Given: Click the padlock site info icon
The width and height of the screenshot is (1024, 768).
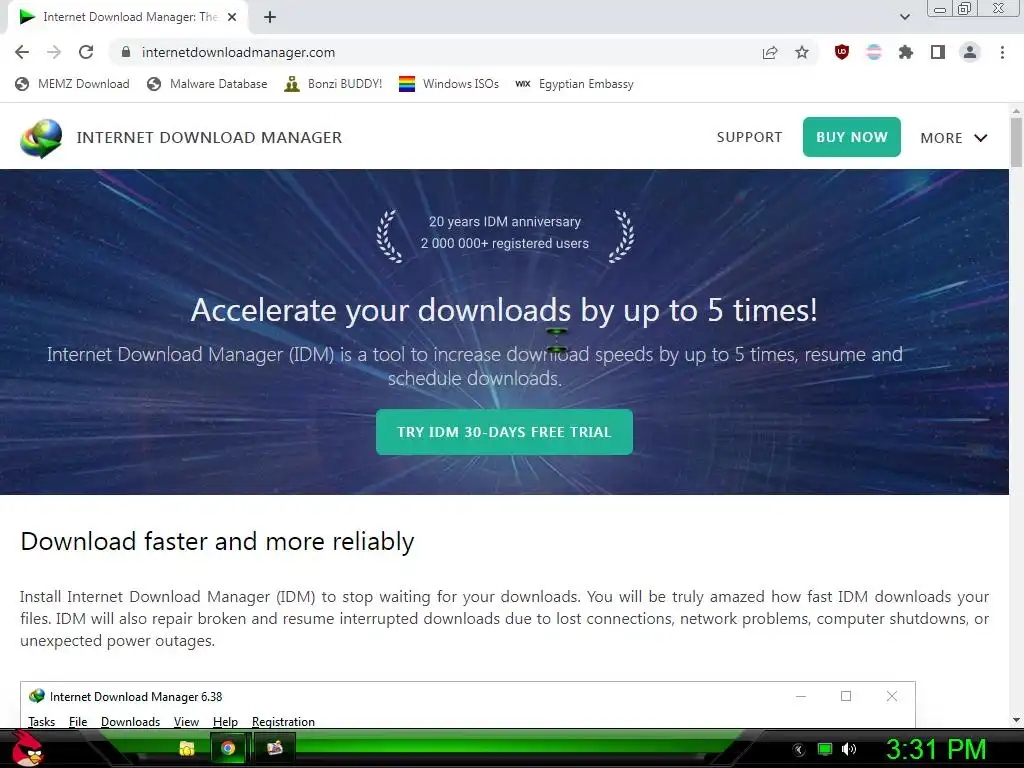Looking at the screenshot, I should 126,52.
